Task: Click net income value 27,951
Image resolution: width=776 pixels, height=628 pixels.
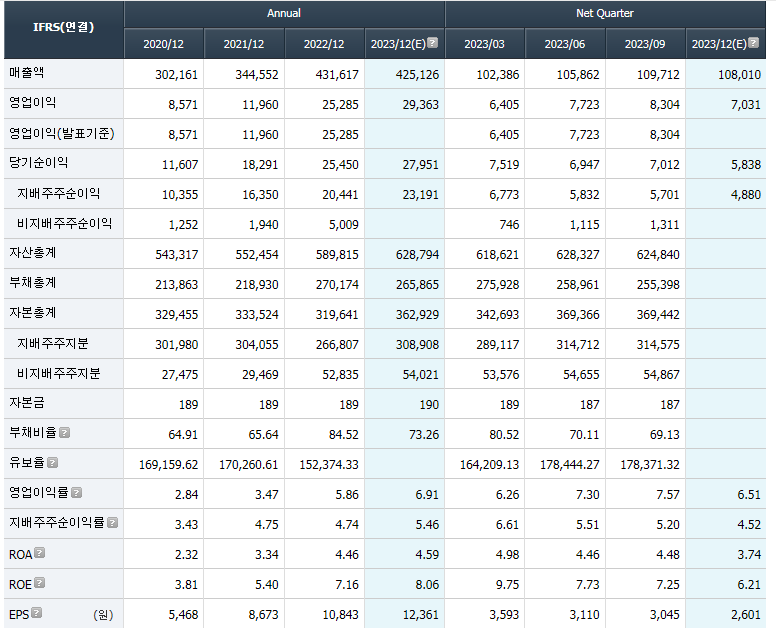Action: click(x=421, y=165)
